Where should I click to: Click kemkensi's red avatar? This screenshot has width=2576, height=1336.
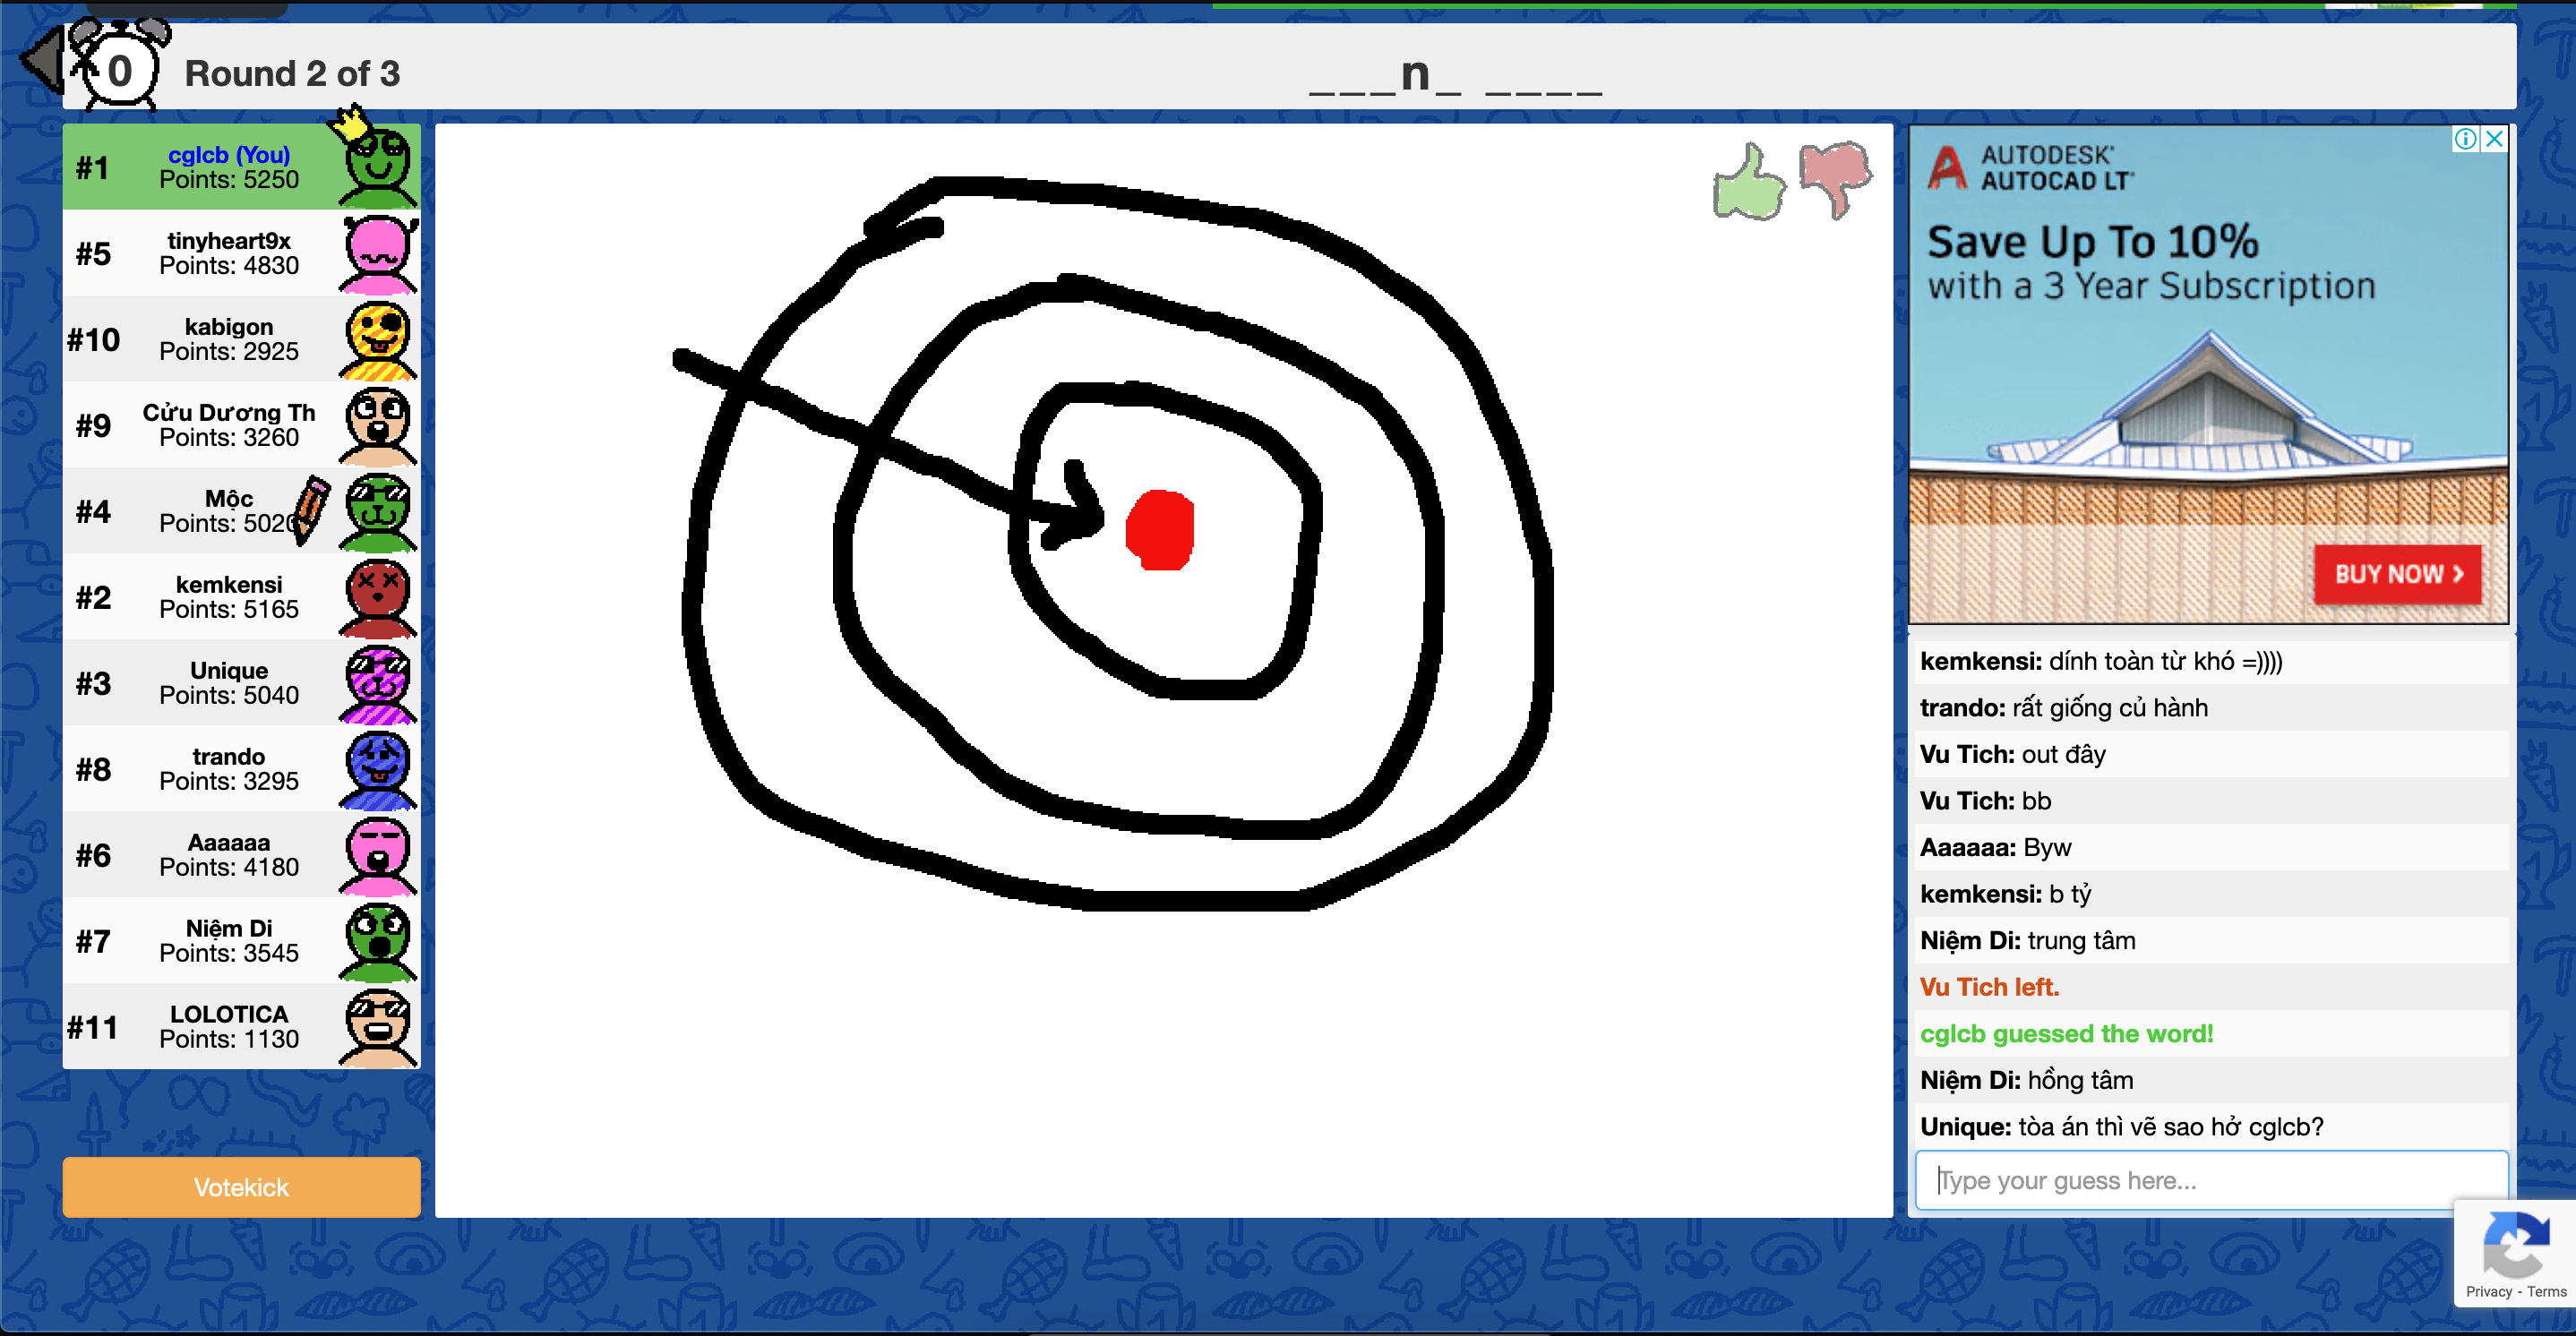click(x=377, y=598)
